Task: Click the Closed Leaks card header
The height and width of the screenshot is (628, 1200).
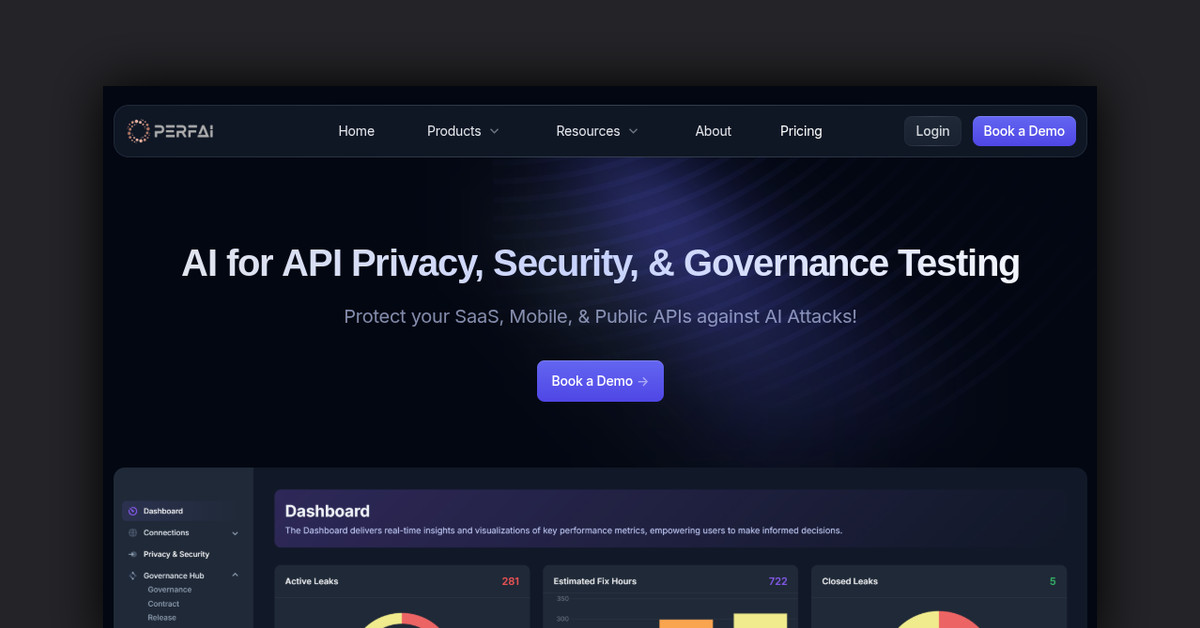Action: pos(939,581)
